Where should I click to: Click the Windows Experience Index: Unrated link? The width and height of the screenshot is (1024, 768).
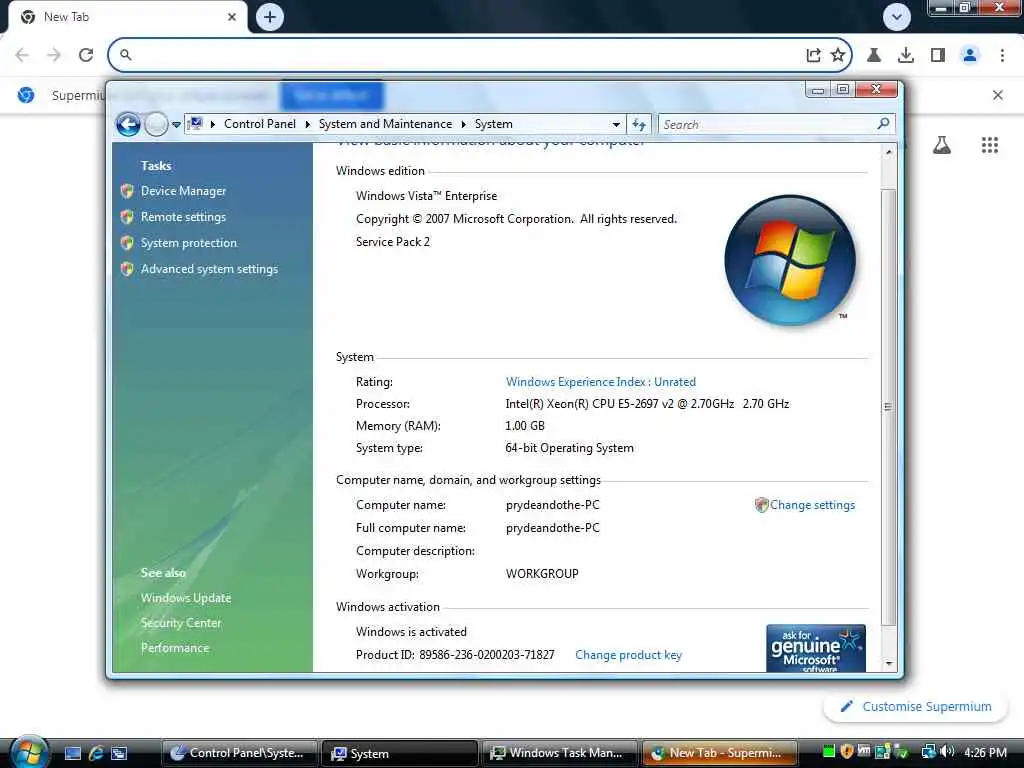(x=601, y=382)
